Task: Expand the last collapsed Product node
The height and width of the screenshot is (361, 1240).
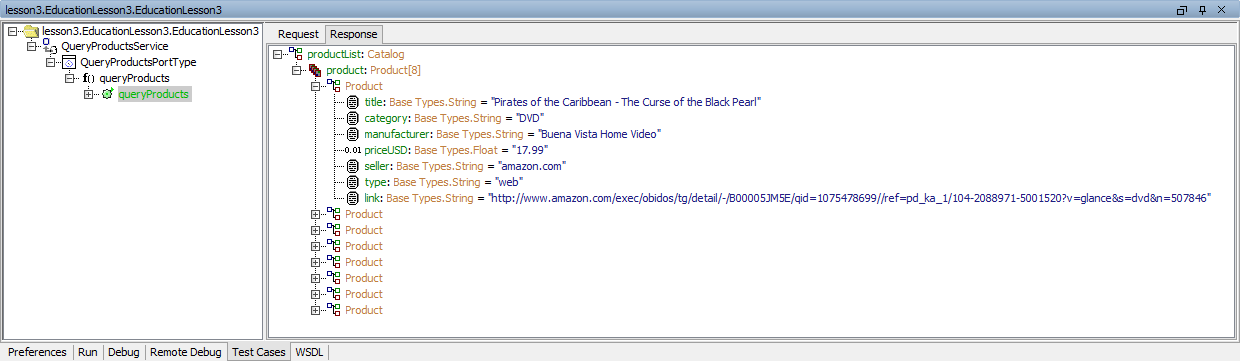Action: [317, 310]
